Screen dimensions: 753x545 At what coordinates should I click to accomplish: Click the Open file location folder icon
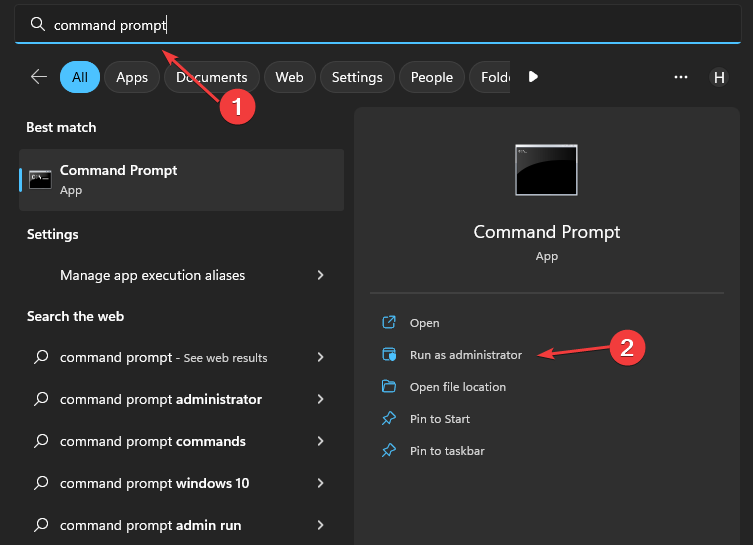(389, 387)
